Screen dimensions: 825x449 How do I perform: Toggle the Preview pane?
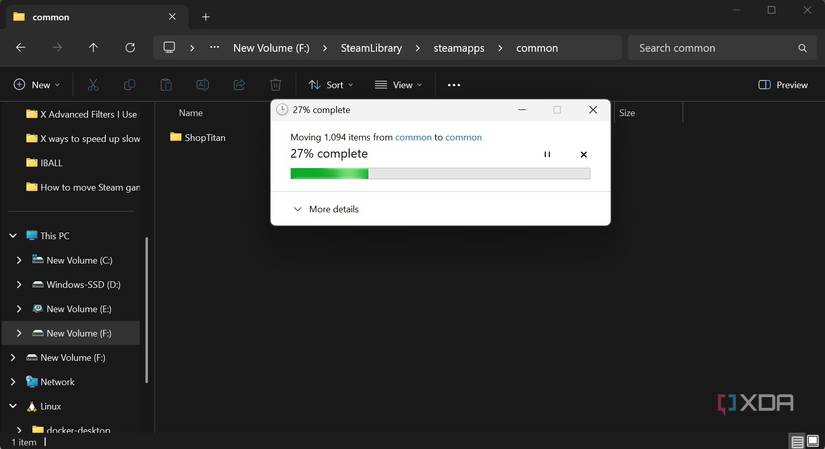[x=783, y=85]
